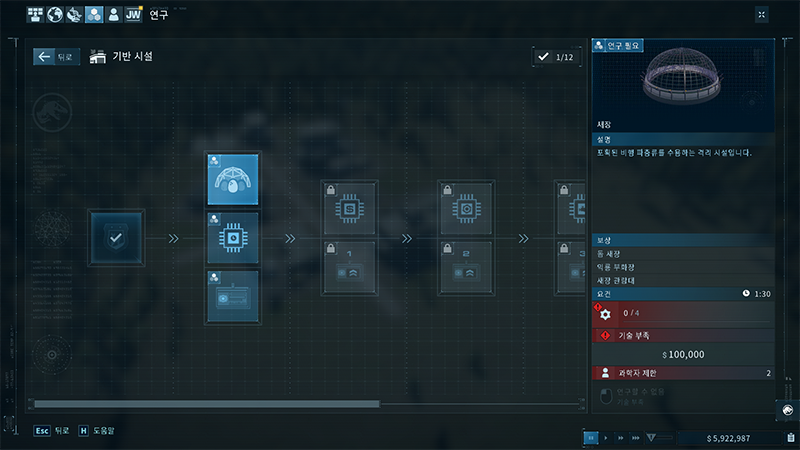Open the JW database icon
Viewport: 800px width, 450px height.
point(133,14)
